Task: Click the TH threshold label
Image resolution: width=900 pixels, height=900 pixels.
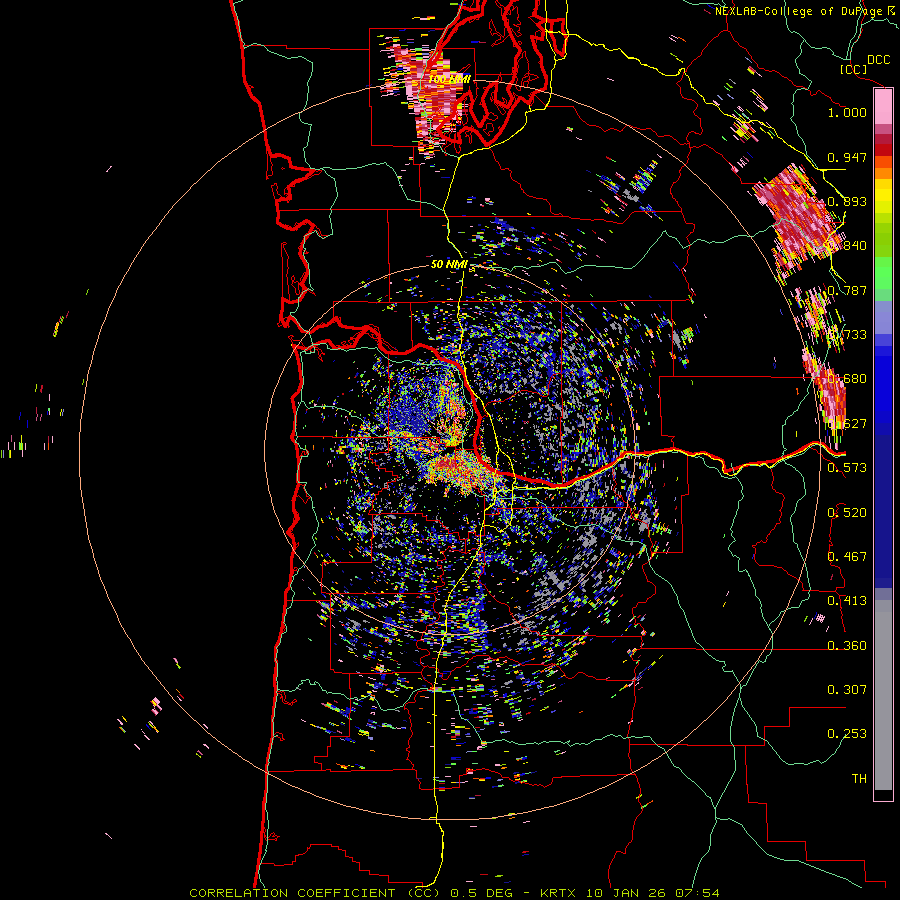Action: [859, 779]
